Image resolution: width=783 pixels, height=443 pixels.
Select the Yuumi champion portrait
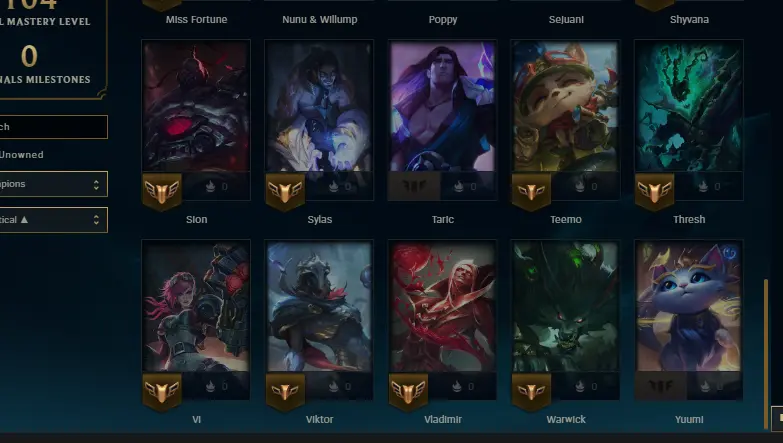[x=689, y=307]
